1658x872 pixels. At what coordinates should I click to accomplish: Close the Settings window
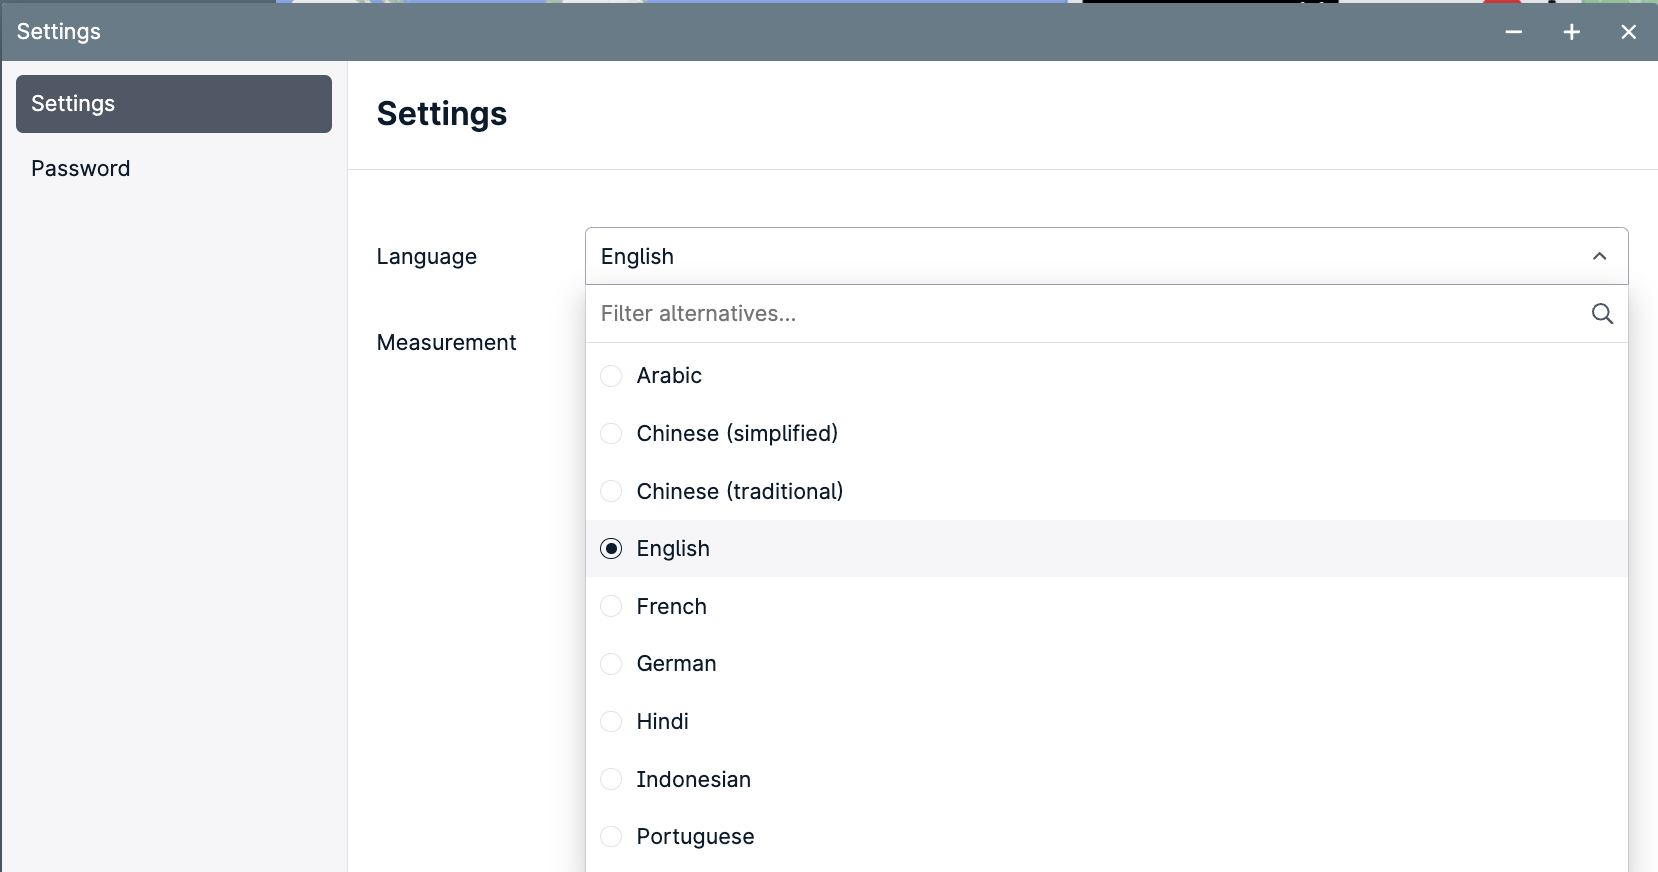pyautogui.click(x=1629, y=32)
